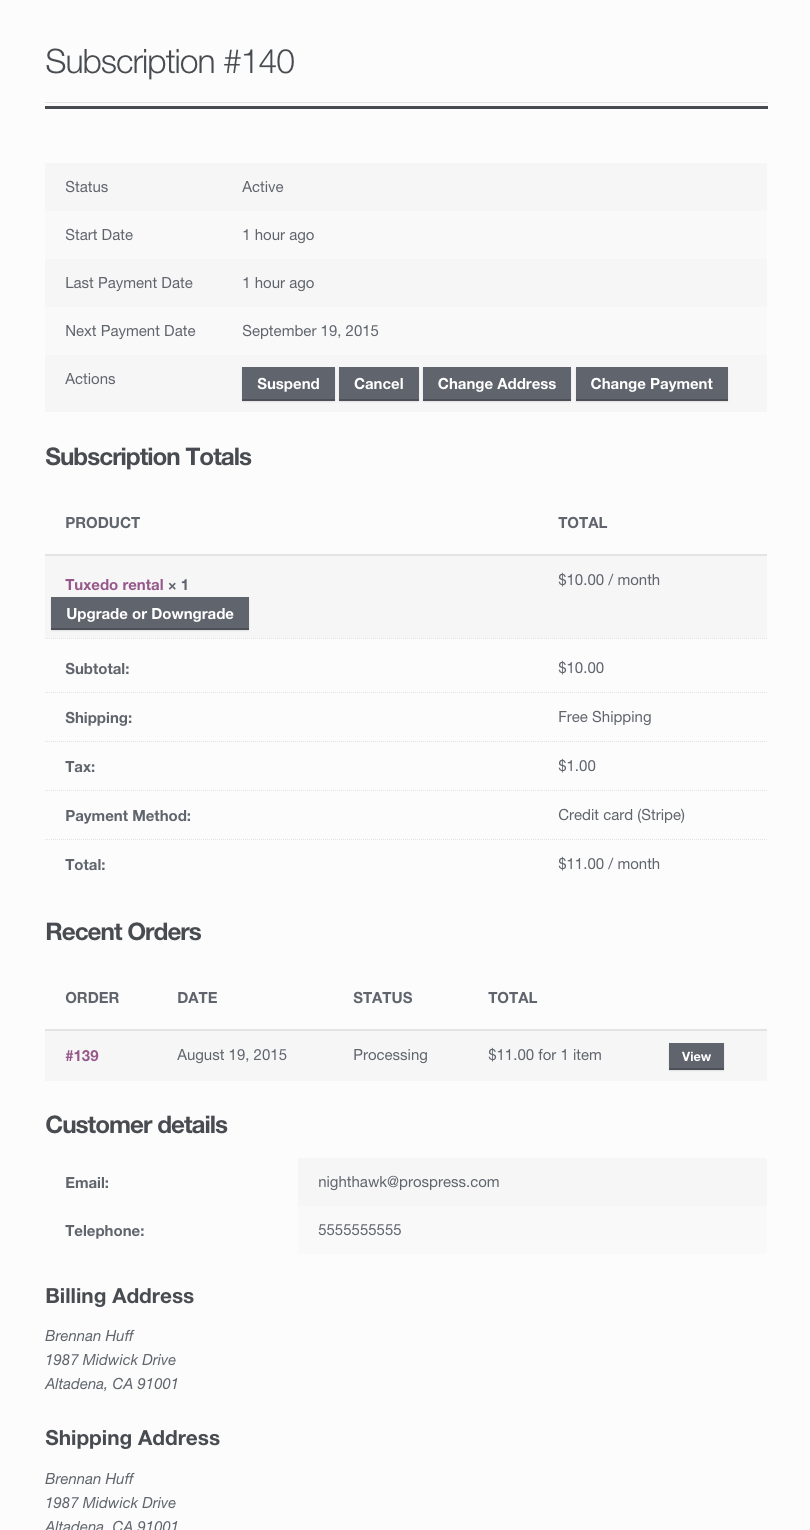The width and height of the screenshot is (810, 1530).
Task: Click the Active status value
Action: pos(263,187)
